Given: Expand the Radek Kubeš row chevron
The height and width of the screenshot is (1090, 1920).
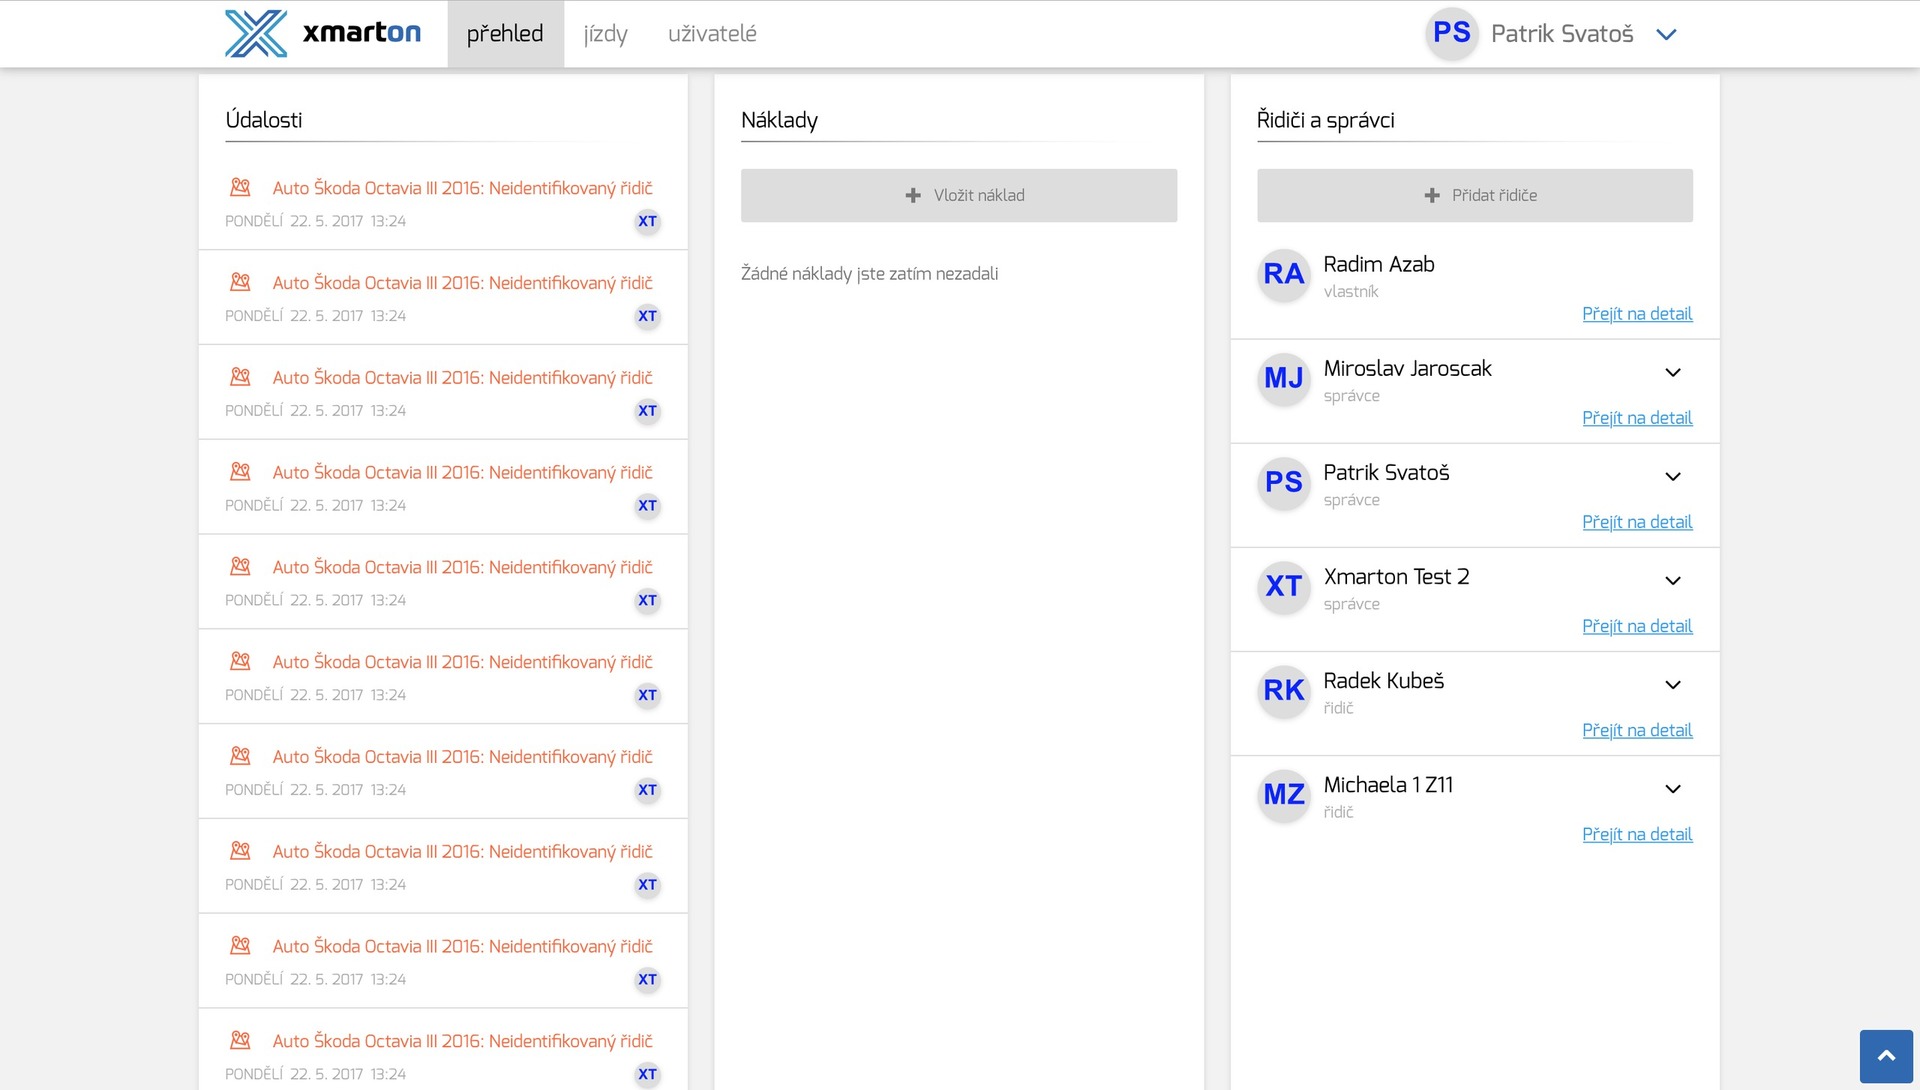Looking at the screenshot, I should 1672,685.
